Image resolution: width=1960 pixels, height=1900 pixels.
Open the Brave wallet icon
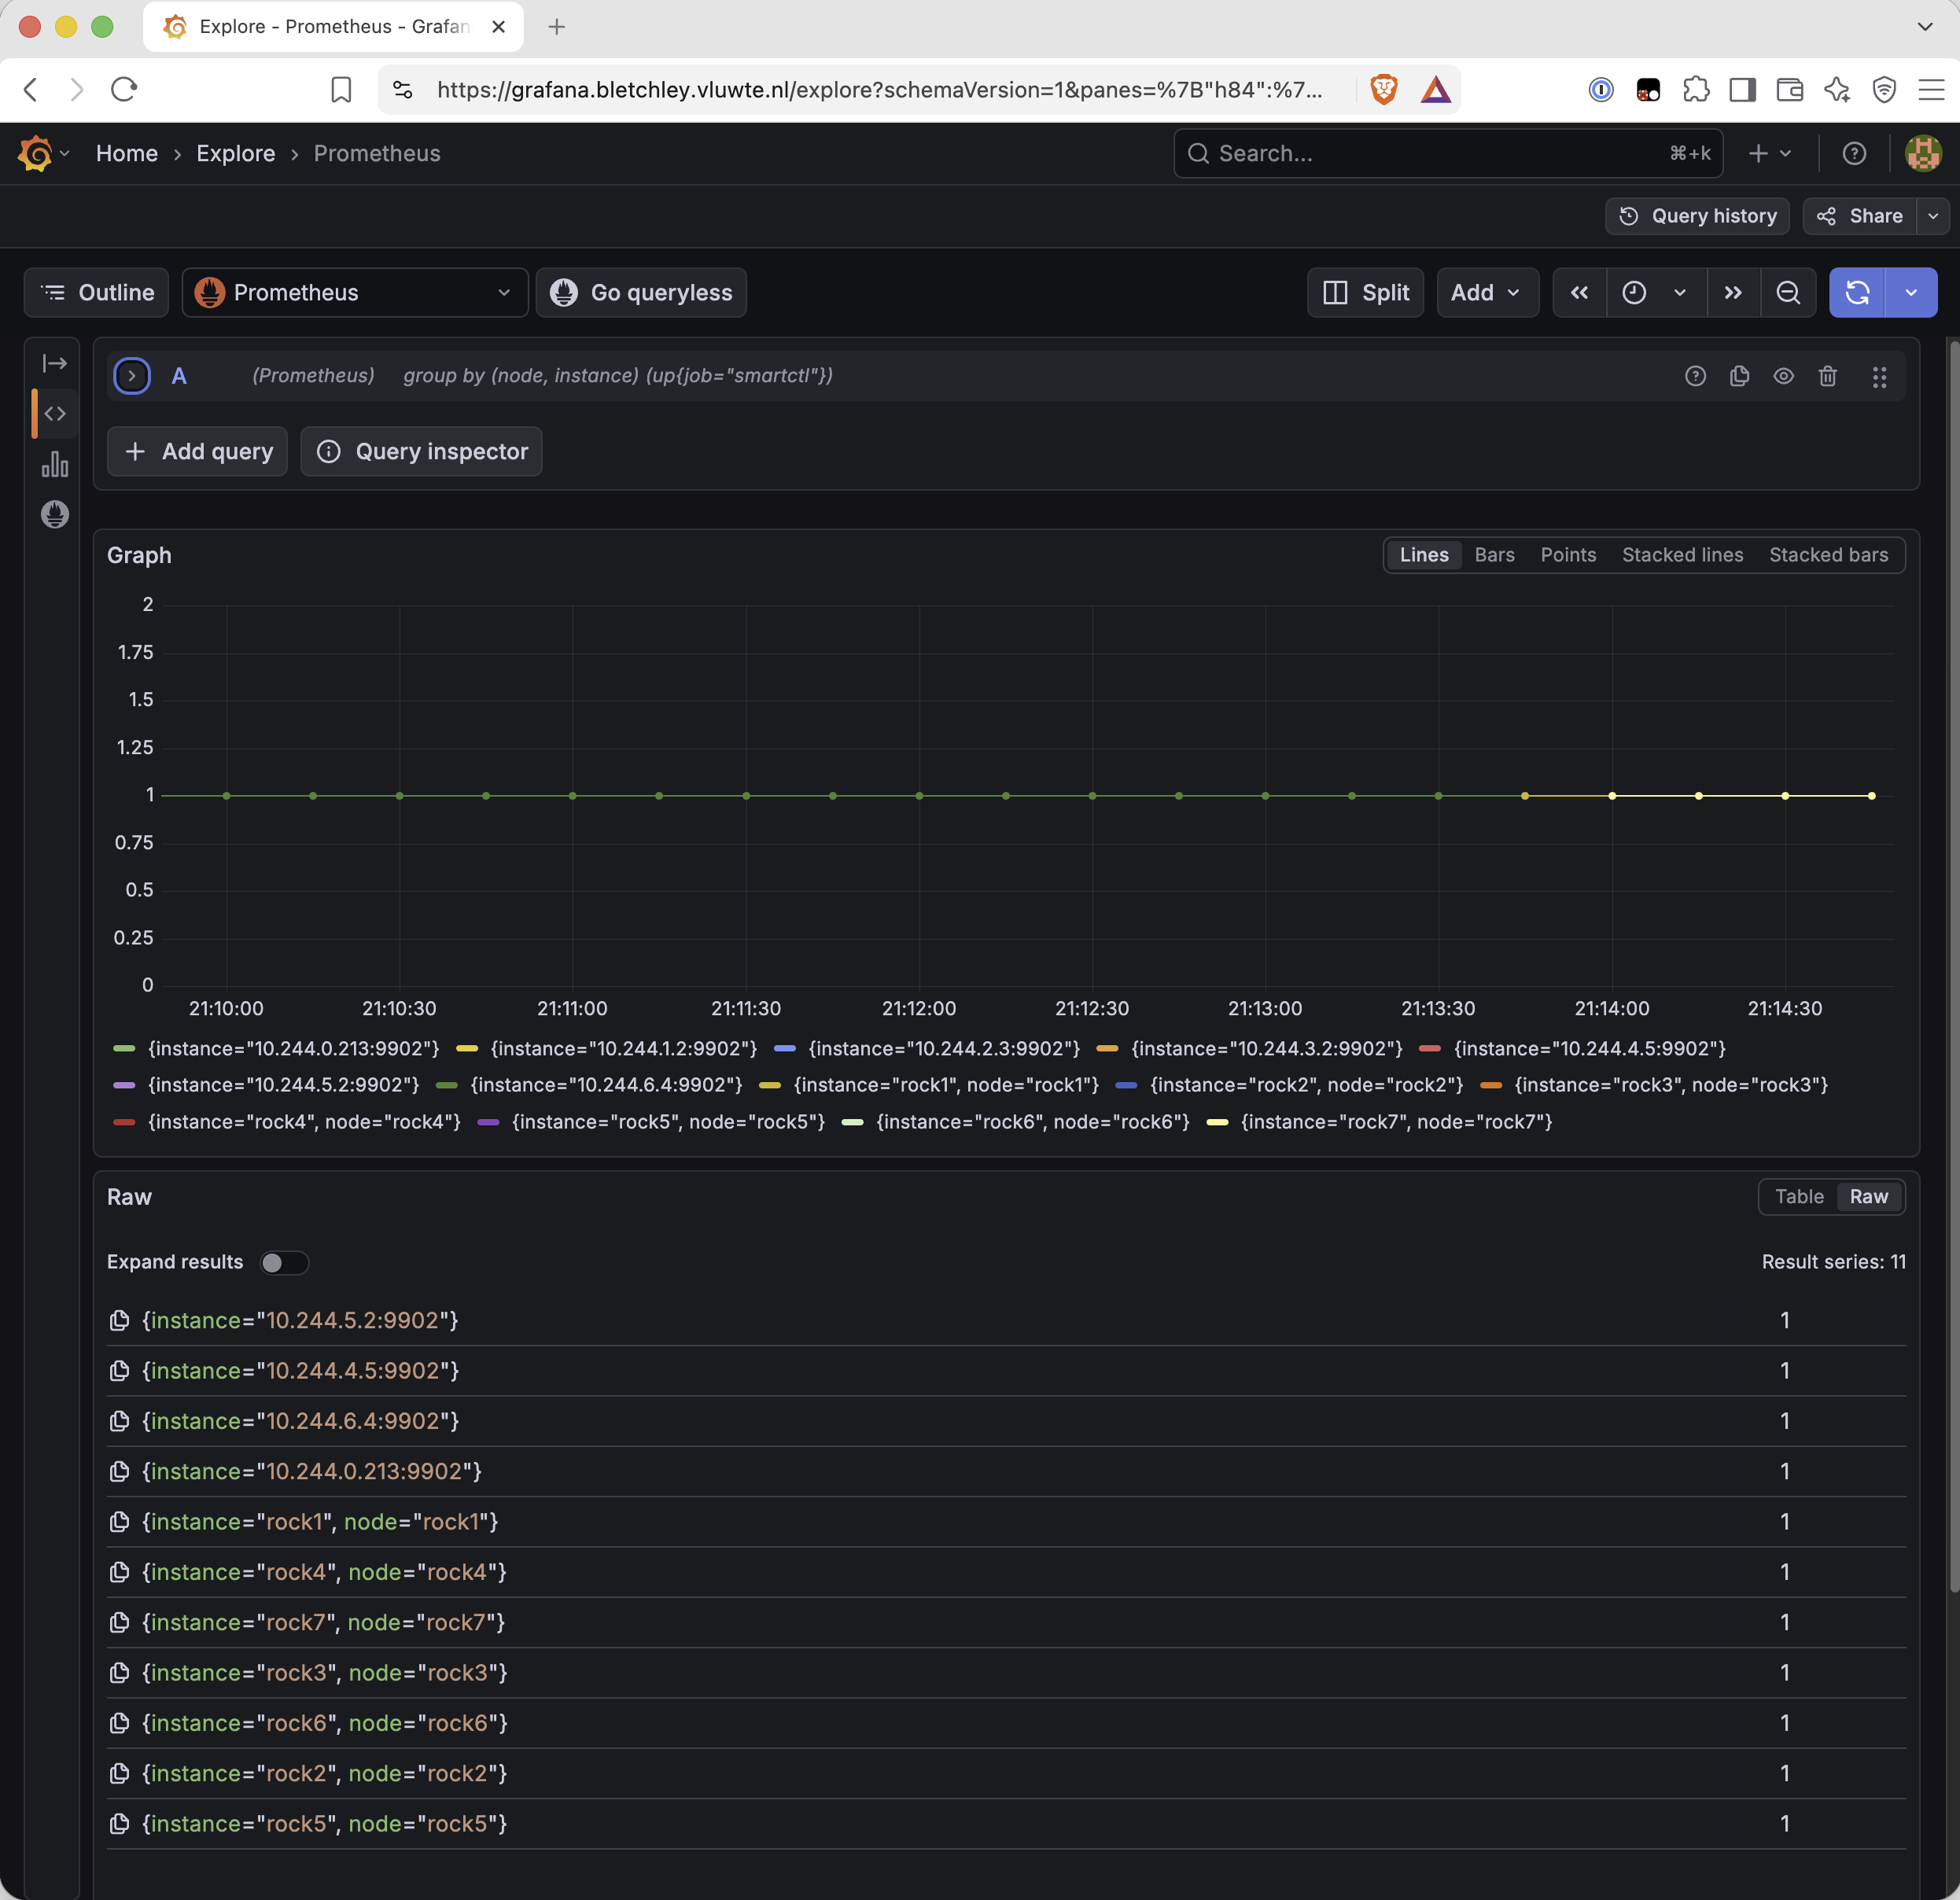coord(1789,90)
